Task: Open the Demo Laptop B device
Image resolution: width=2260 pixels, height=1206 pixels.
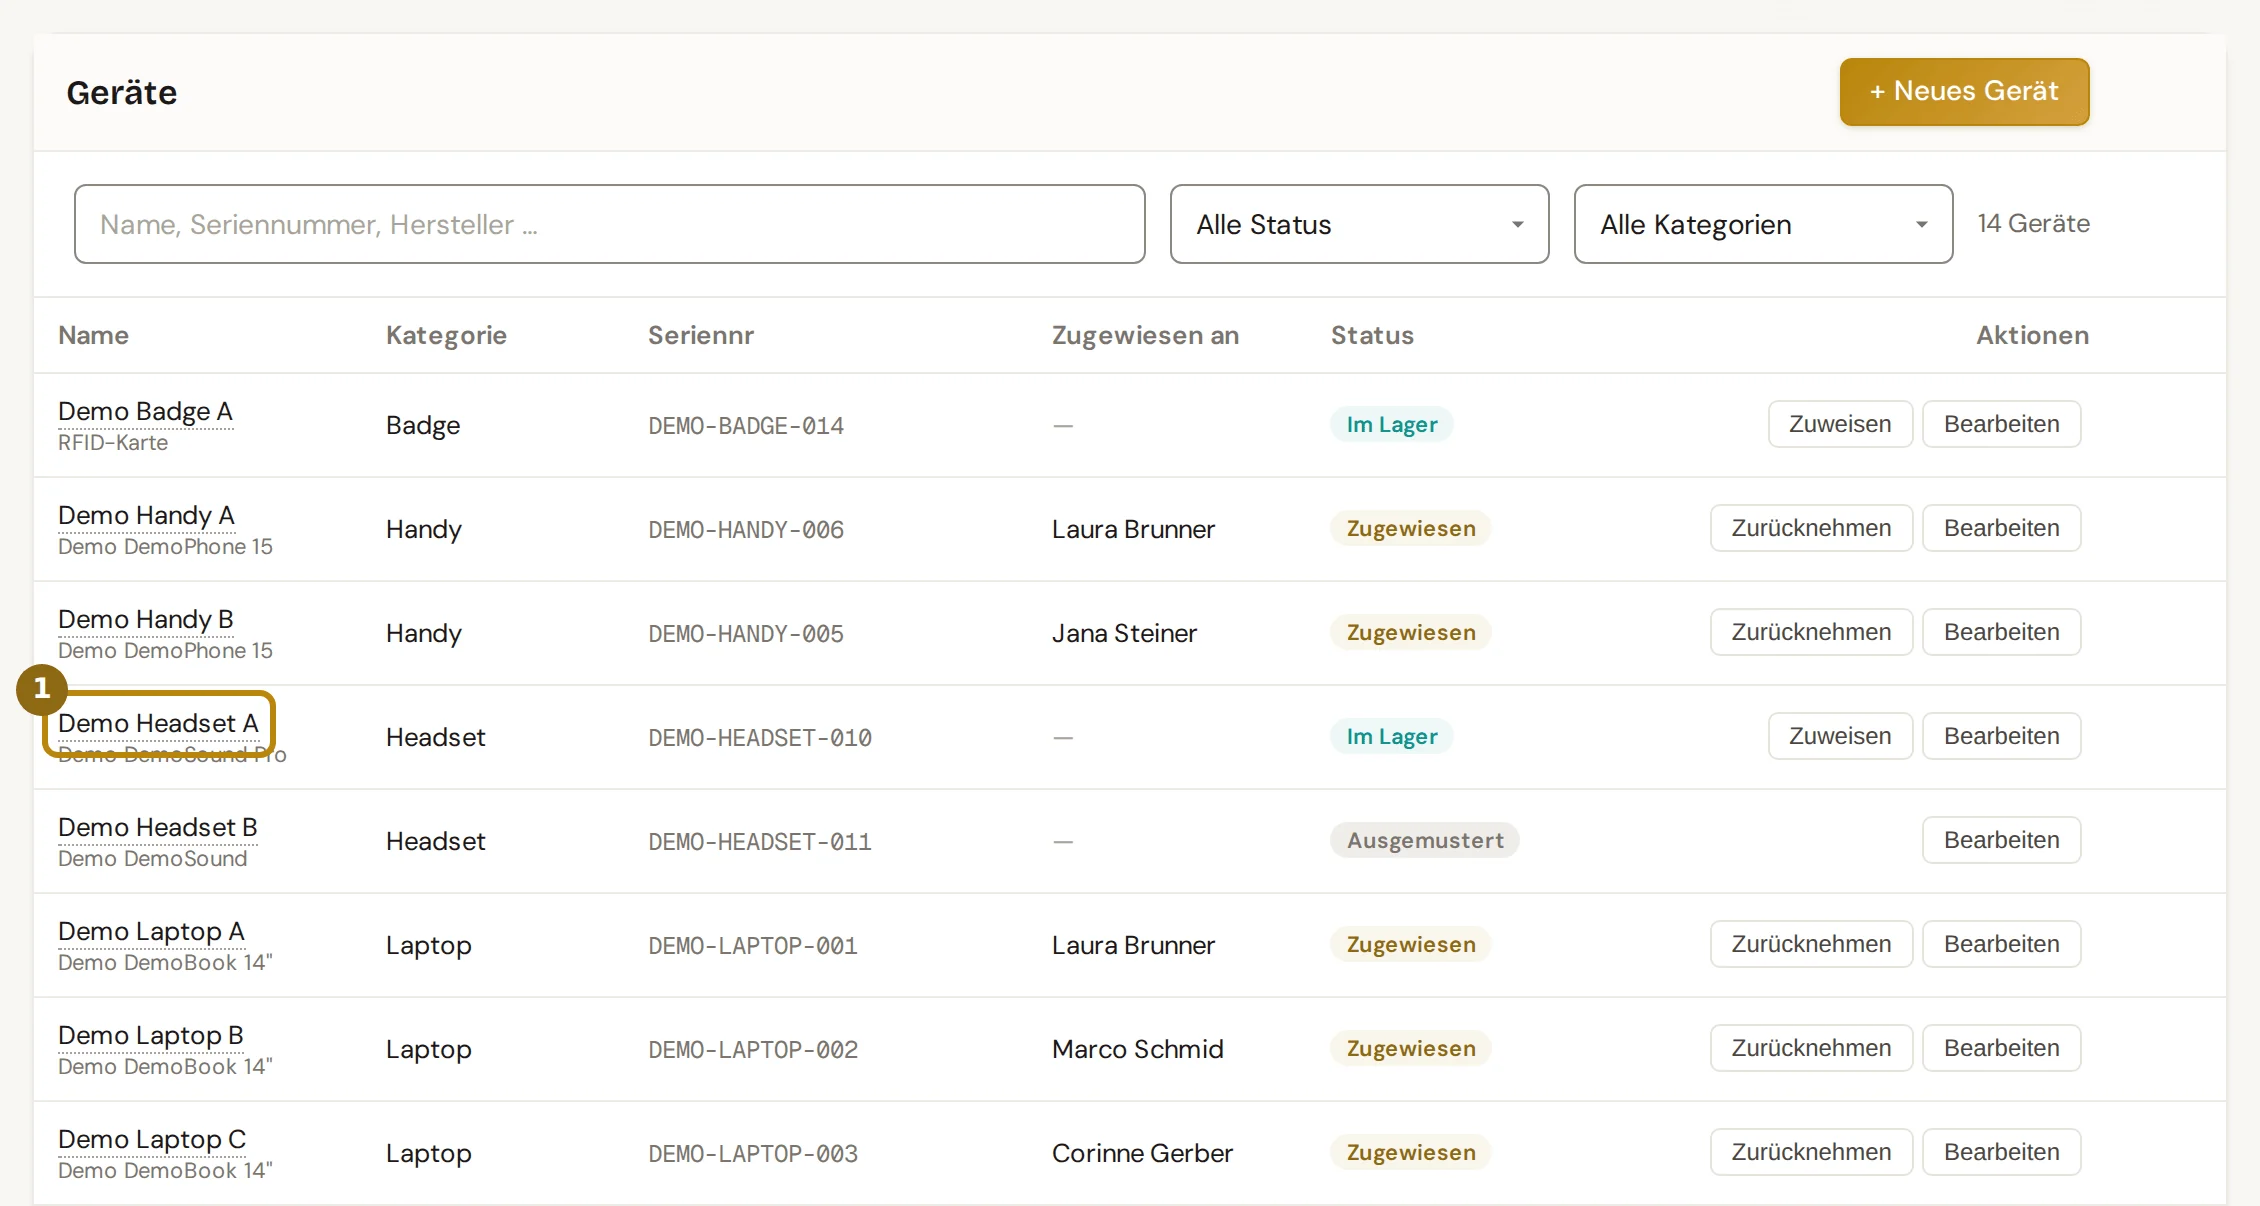Action: (x=151, y=1035)
